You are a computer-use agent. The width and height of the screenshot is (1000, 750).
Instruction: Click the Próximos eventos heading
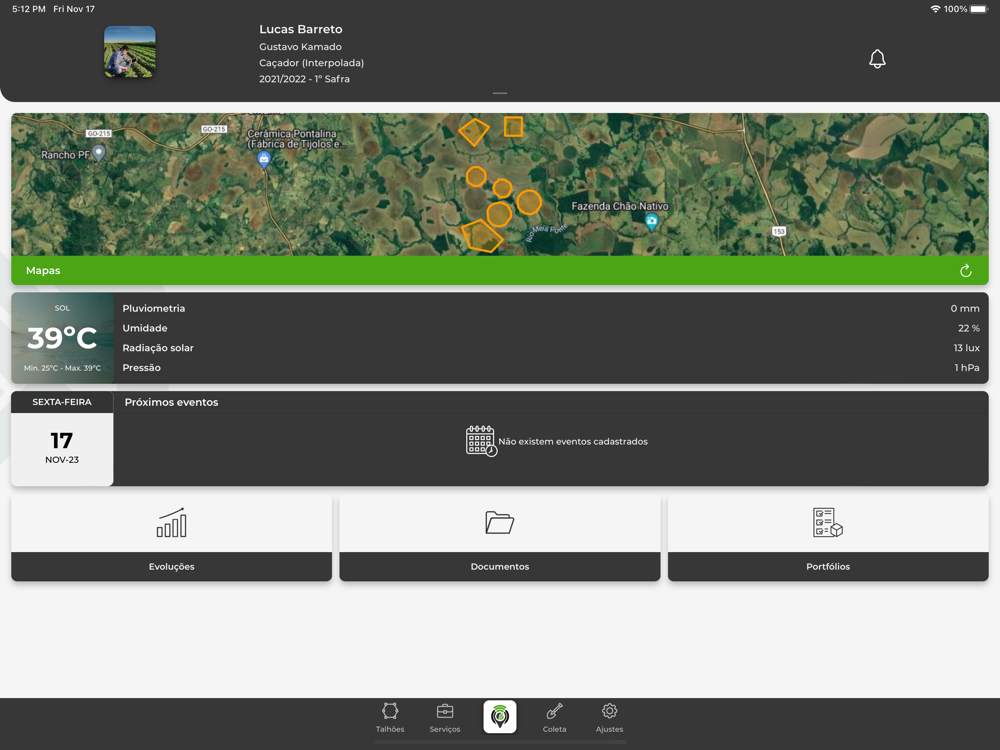172,402
